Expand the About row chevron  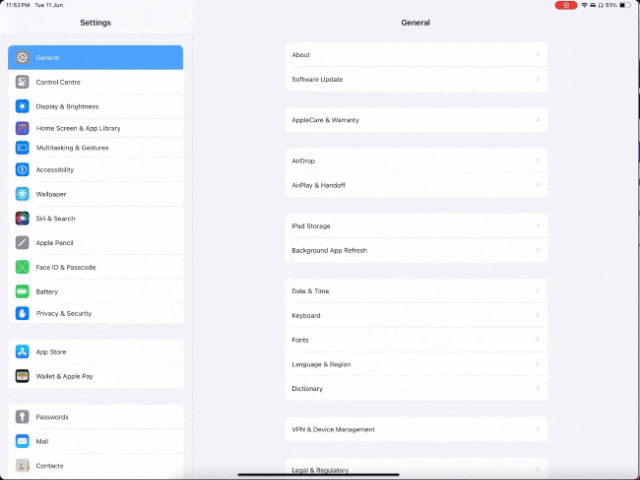538,55
